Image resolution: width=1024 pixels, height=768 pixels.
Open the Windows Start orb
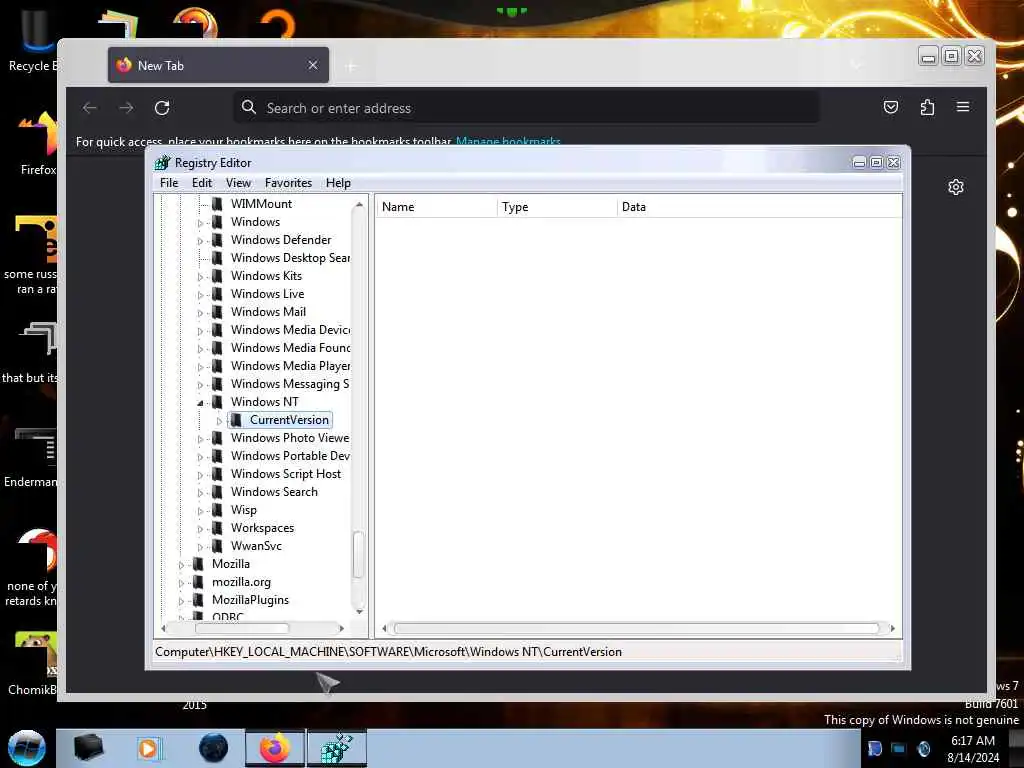pos(27,748)
